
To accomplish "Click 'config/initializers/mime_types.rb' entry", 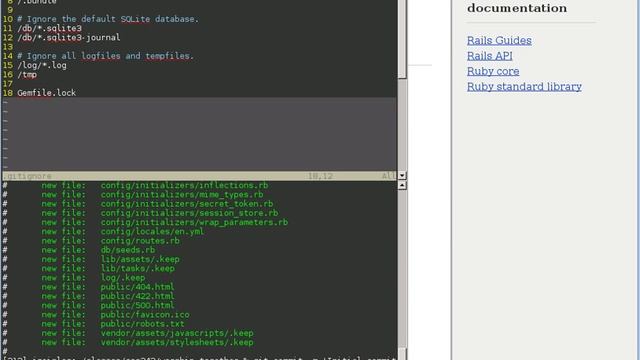I will 182,195.
